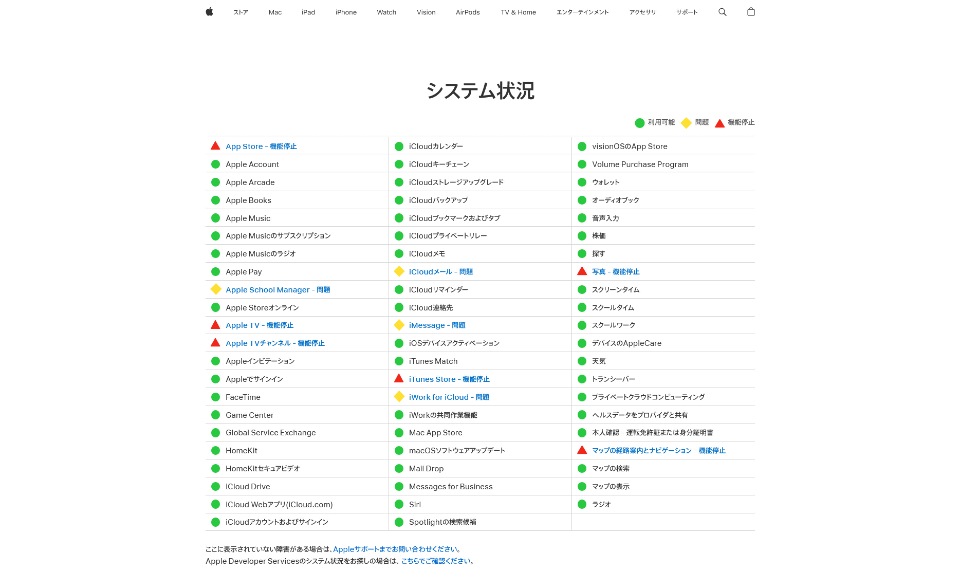The height and width of the screenshot is (571, 960).
Task: Click the Apple Music service text
Action: coord(248,218)
